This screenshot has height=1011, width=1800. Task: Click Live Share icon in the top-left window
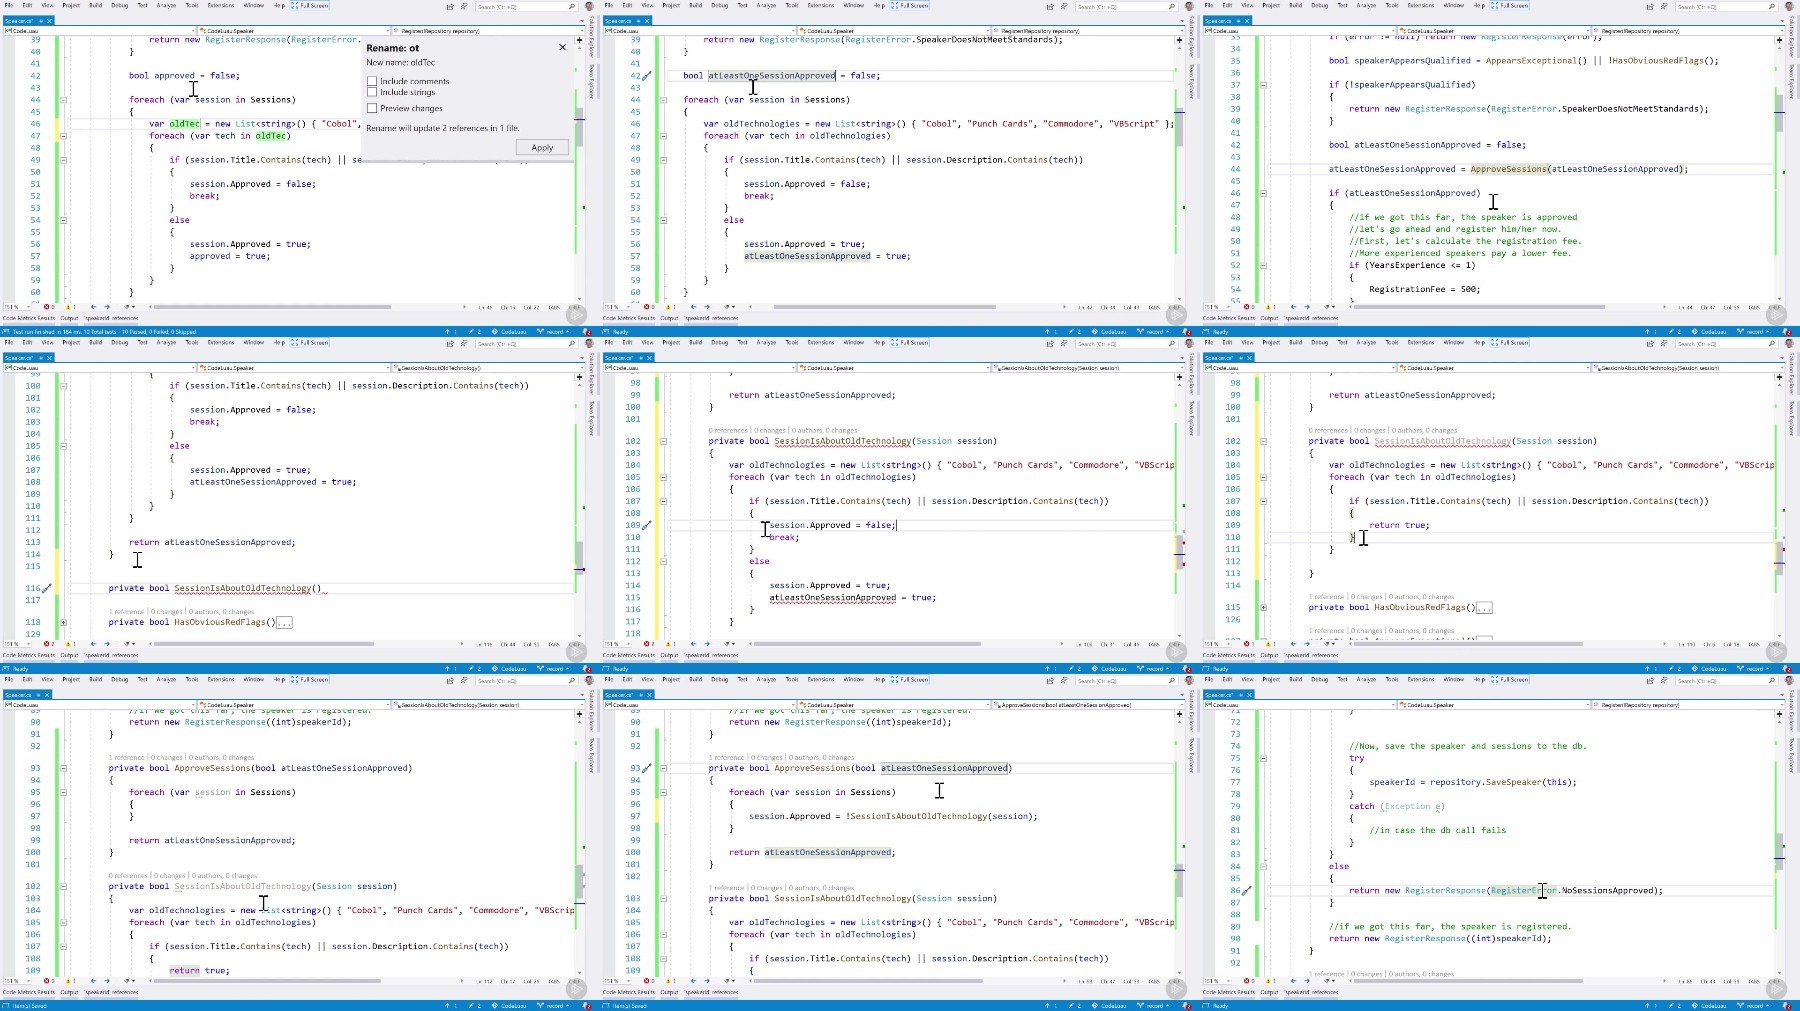click(450, 6)
